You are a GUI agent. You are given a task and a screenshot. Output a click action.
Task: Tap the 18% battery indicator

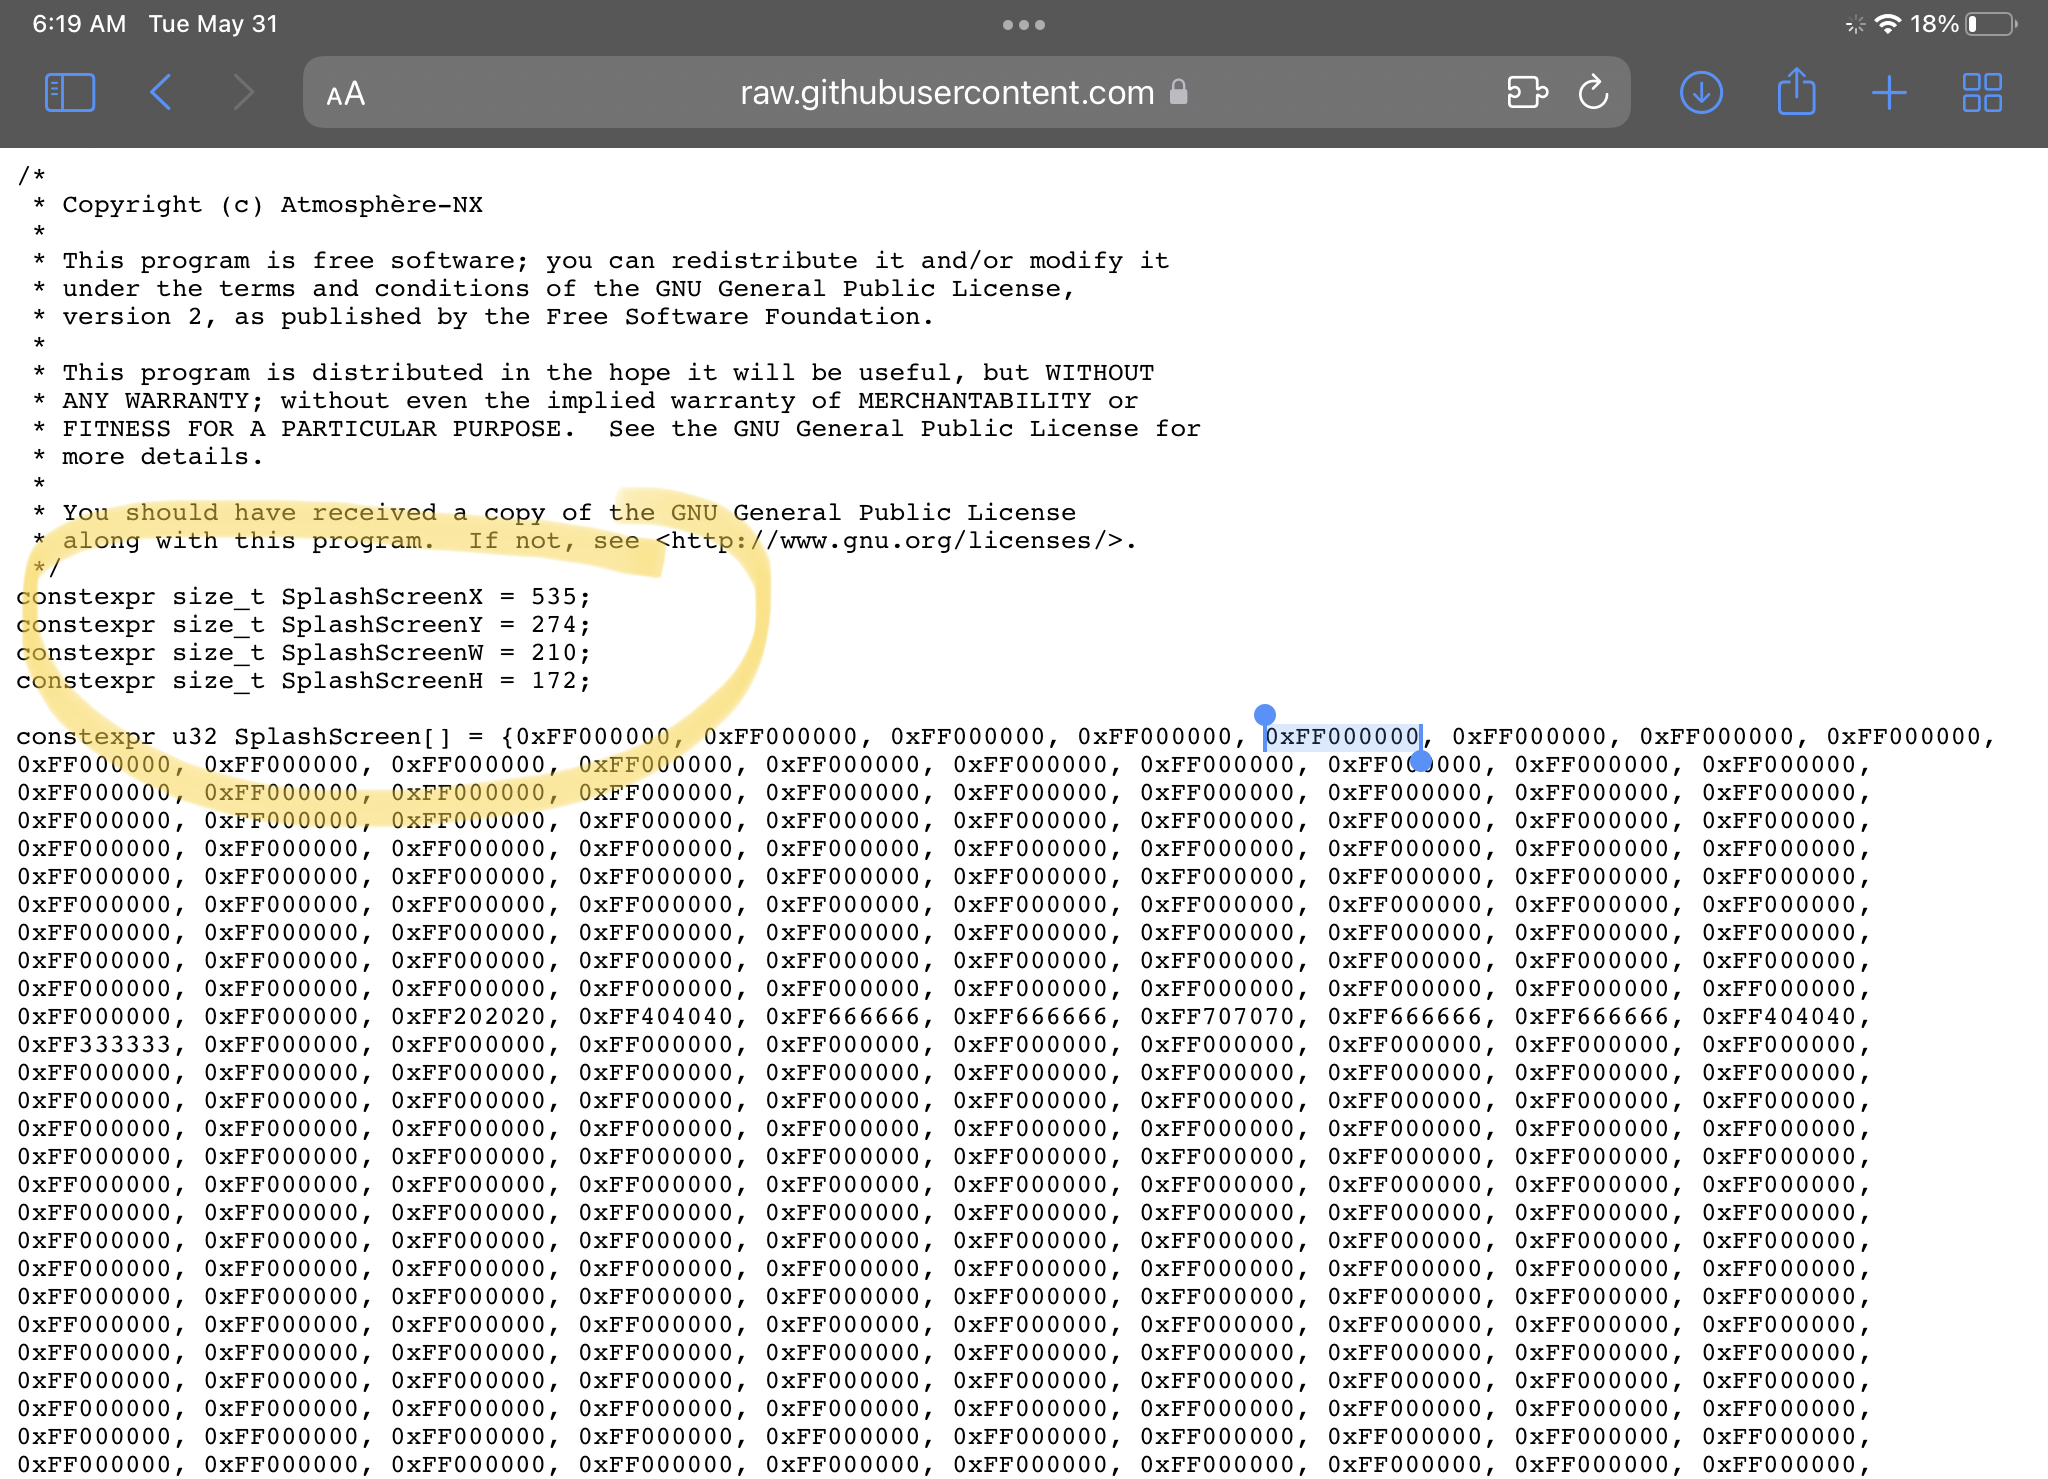(1964, 24)
